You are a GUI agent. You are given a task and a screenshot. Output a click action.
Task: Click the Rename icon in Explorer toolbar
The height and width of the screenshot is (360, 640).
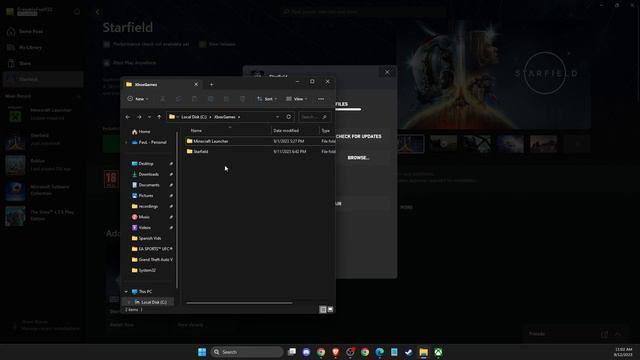pos(210,99)
